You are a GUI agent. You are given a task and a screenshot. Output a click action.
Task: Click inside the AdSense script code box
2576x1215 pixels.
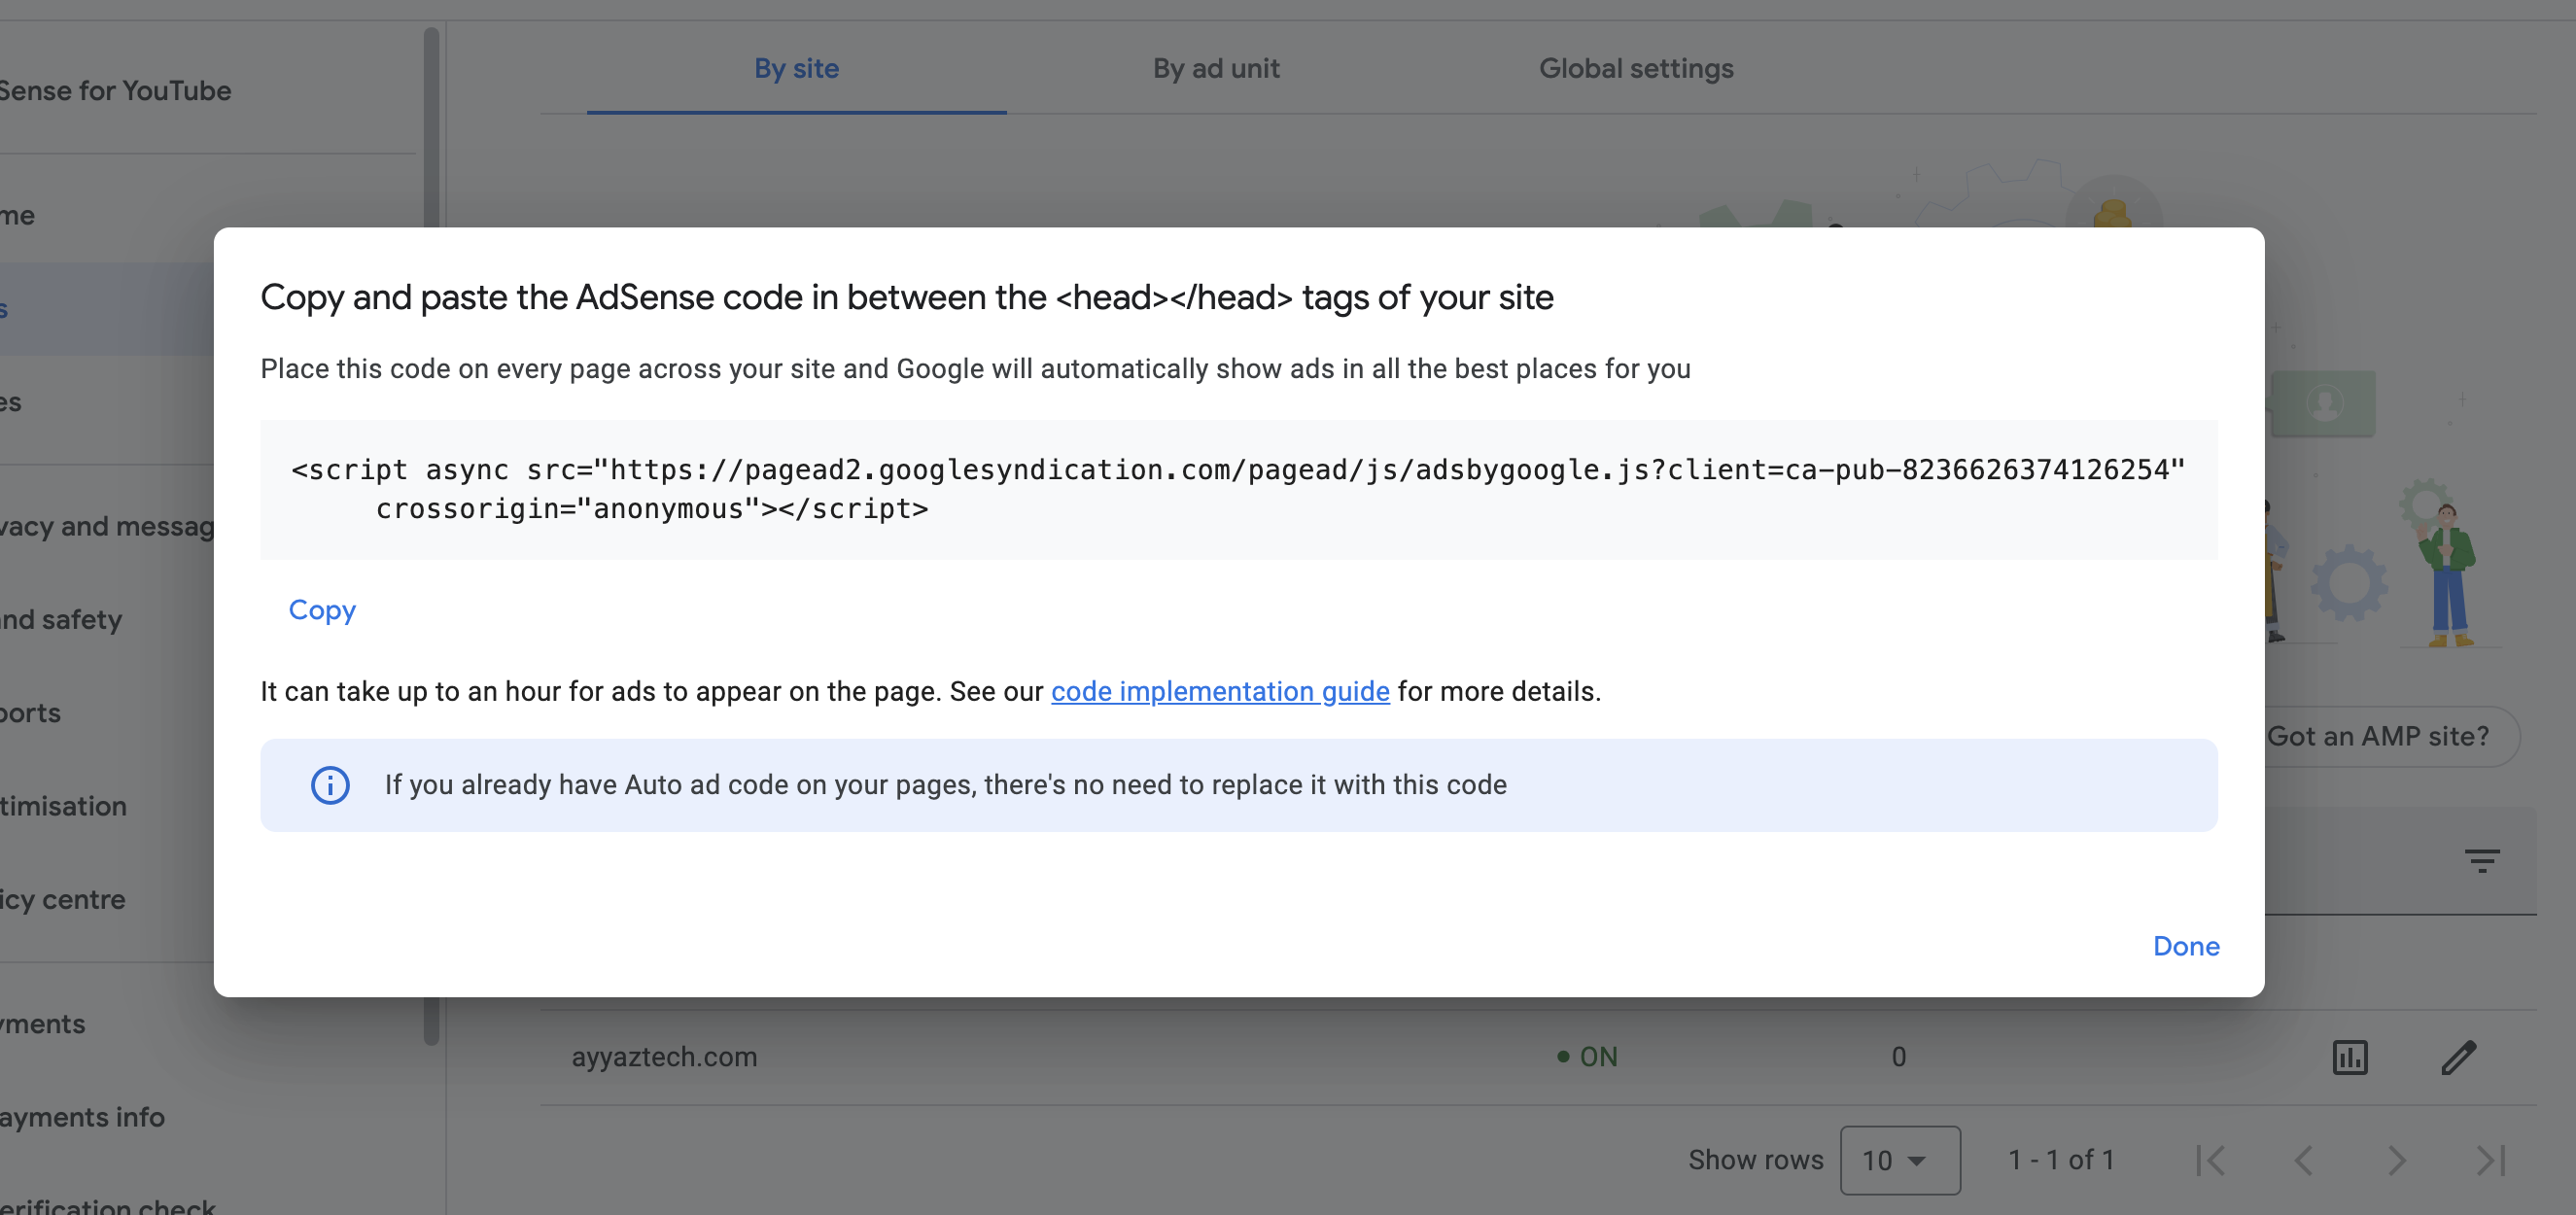(1238, 489)
